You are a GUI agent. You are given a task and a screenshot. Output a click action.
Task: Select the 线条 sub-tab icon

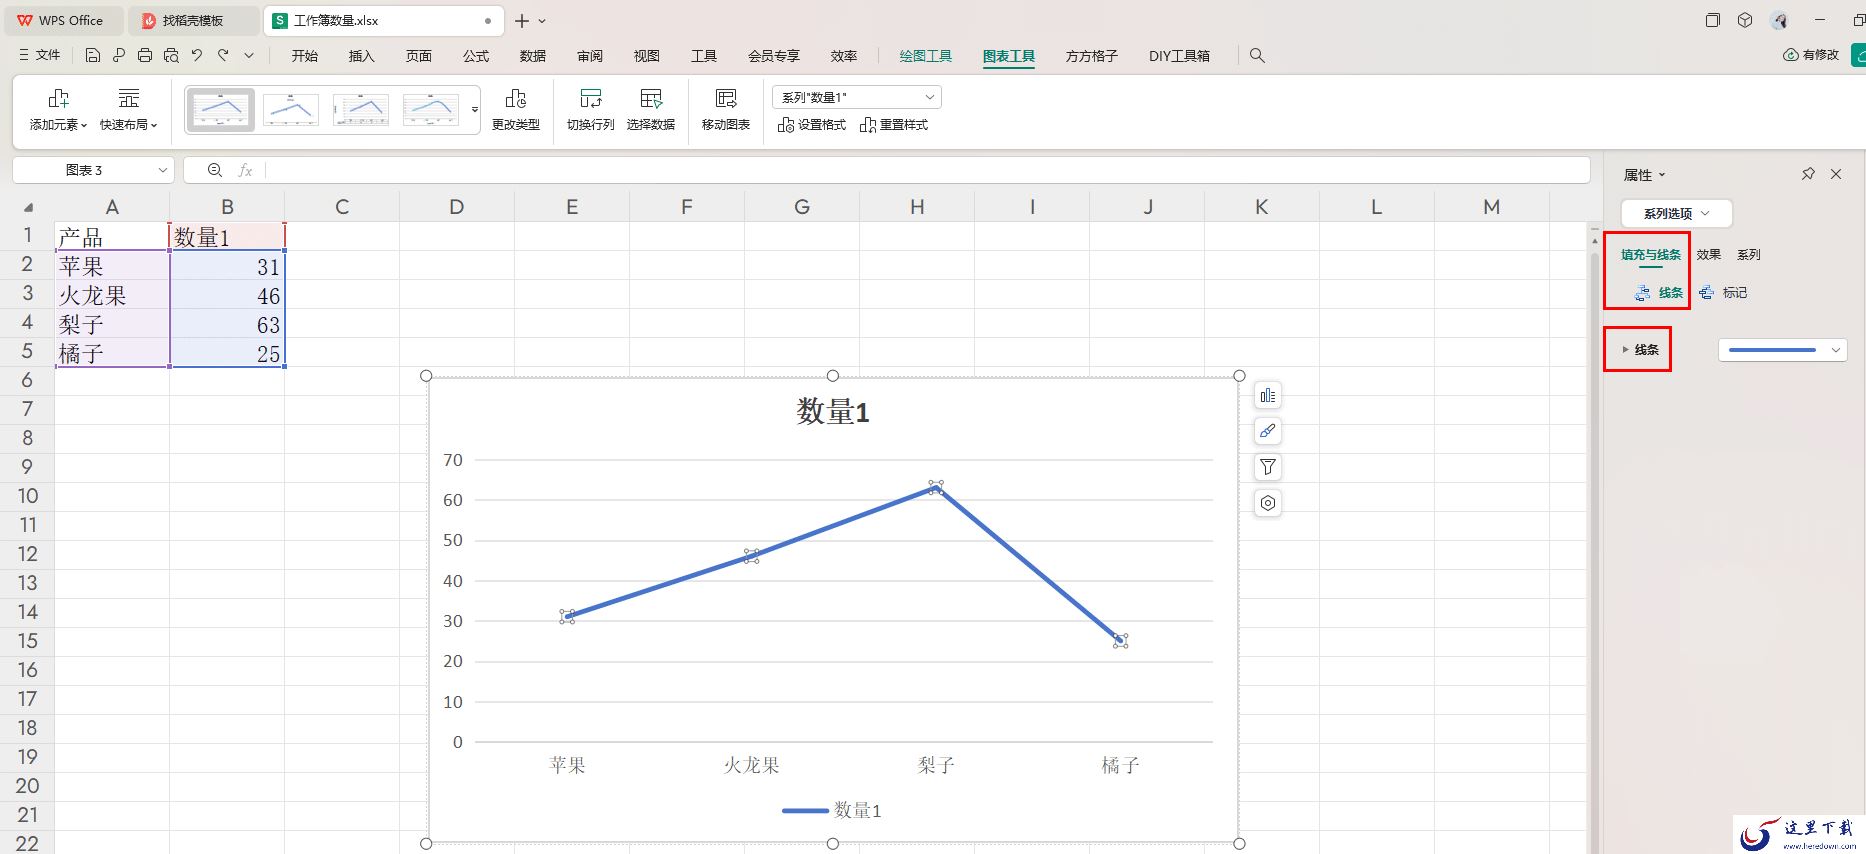click(1658, 293)
